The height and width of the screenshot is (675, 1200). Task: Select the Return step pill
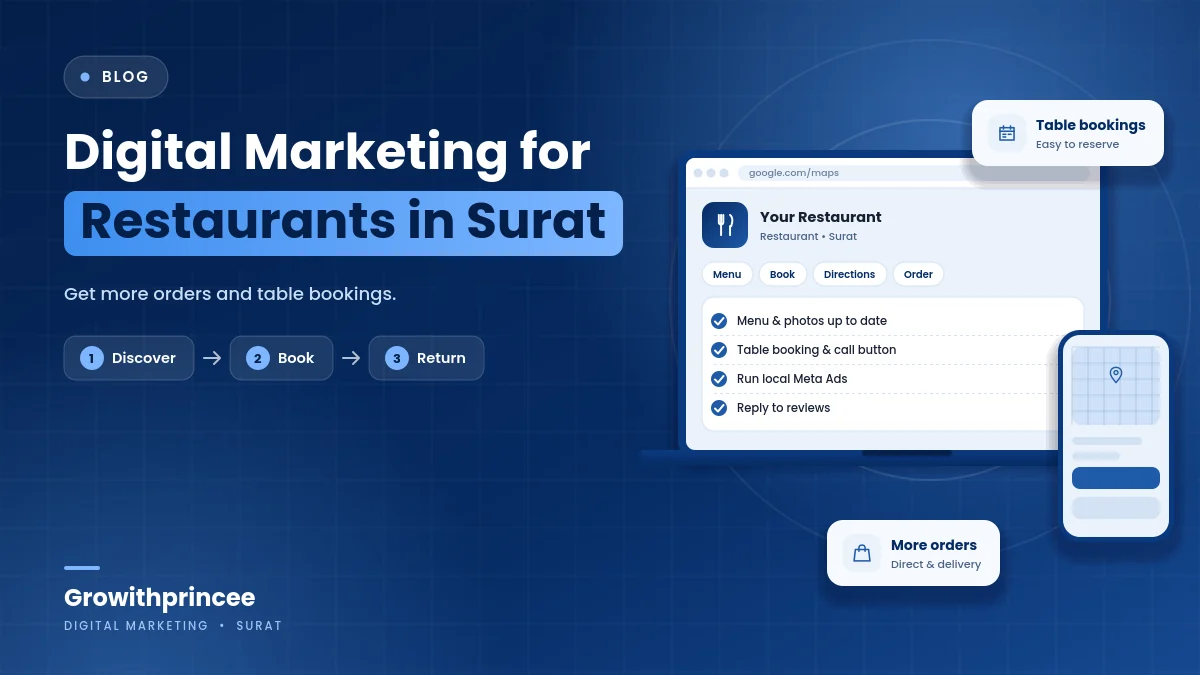tap(426, 358)
